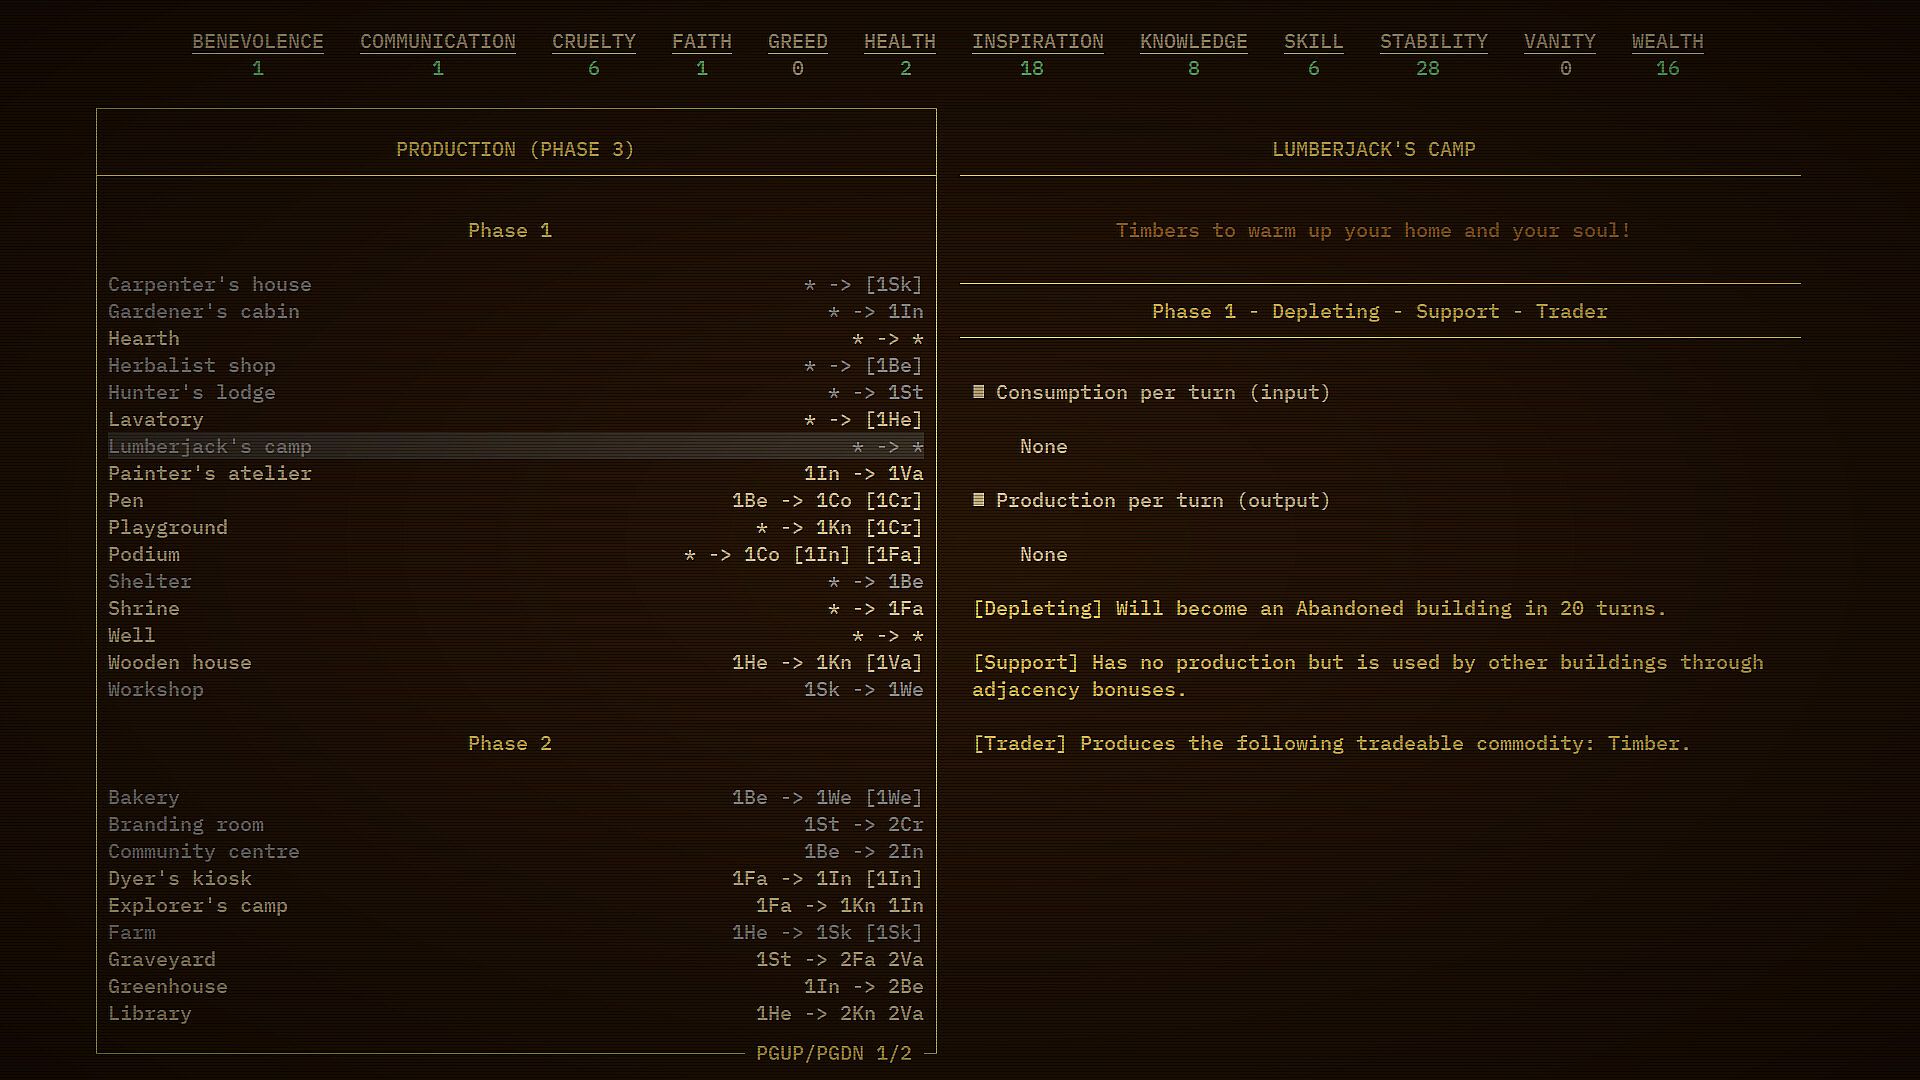Select Carpenter's house in production list
1920x1080 pixels.
pyautogui.click(x=210, y=285)
